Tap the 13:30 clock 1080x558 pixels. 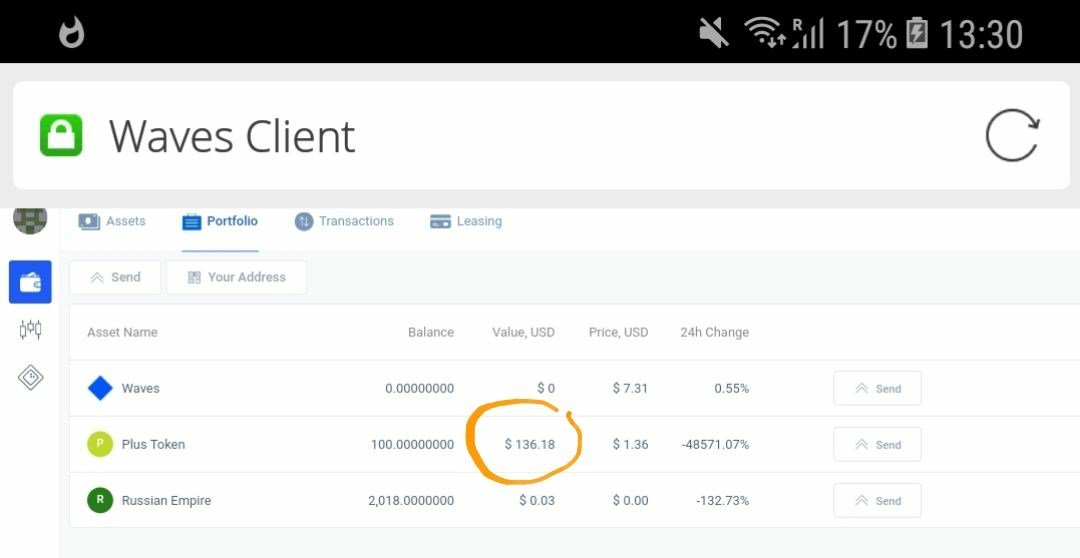982,34
